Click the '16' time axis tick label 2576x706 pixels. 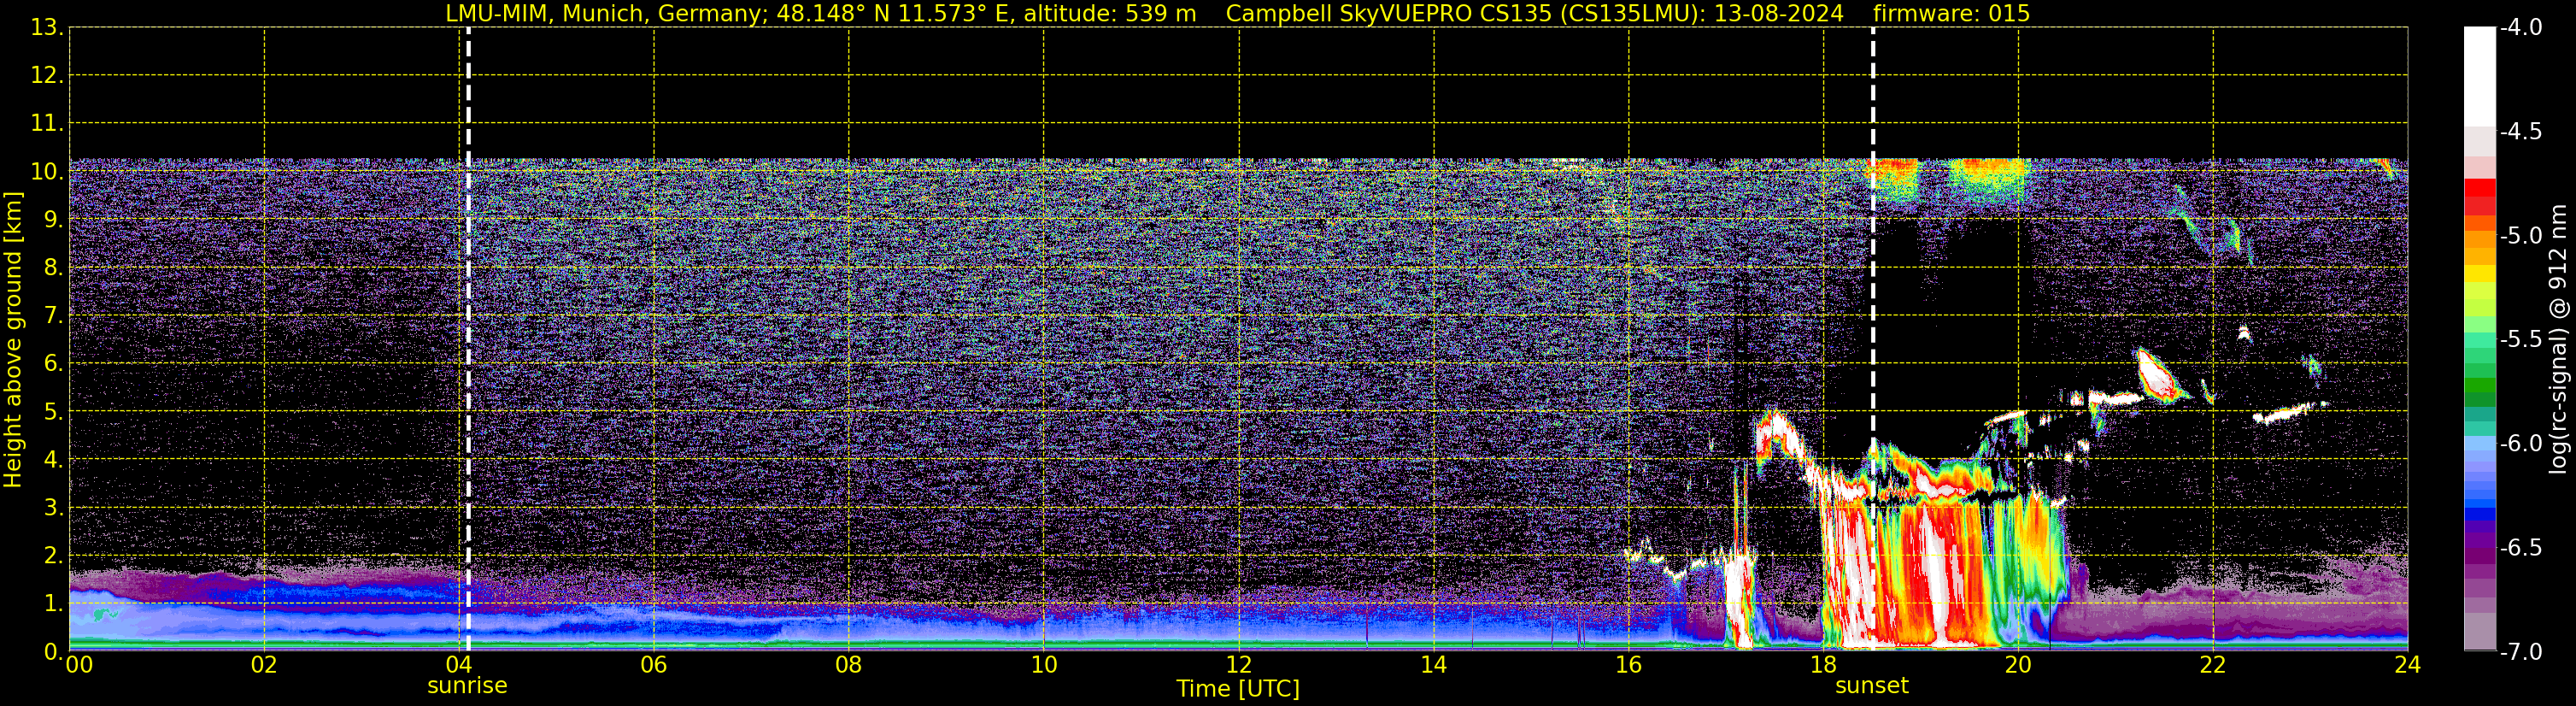pos(1629,664)
